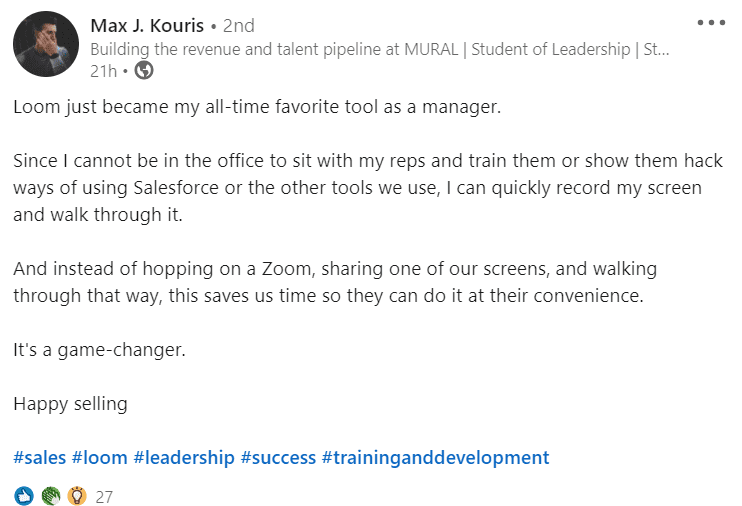Click the globe public visibility icon
Viewport: 742px width, 506px height.
coord(144,71)
